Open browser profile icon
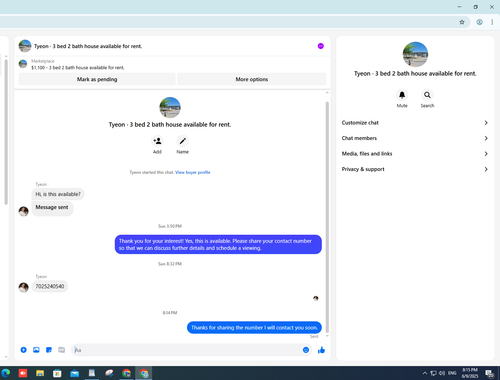500x380 pixels. [479, 22]
